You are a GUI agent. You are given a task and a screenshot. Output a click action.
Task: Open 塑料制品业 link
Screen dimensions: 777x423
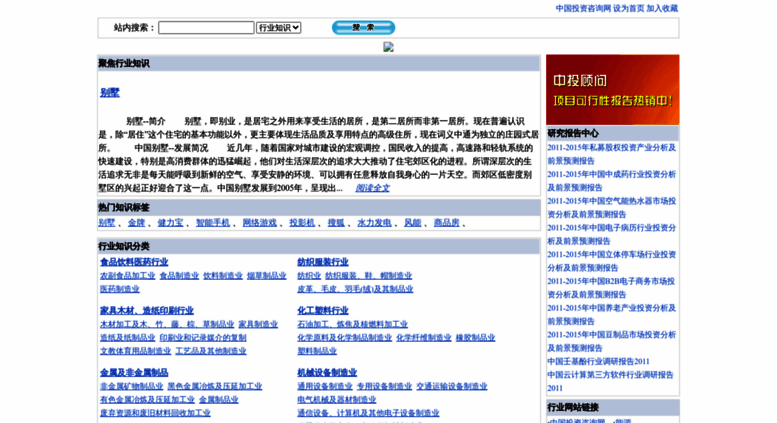pyautogui.click(x=317, y=351)
